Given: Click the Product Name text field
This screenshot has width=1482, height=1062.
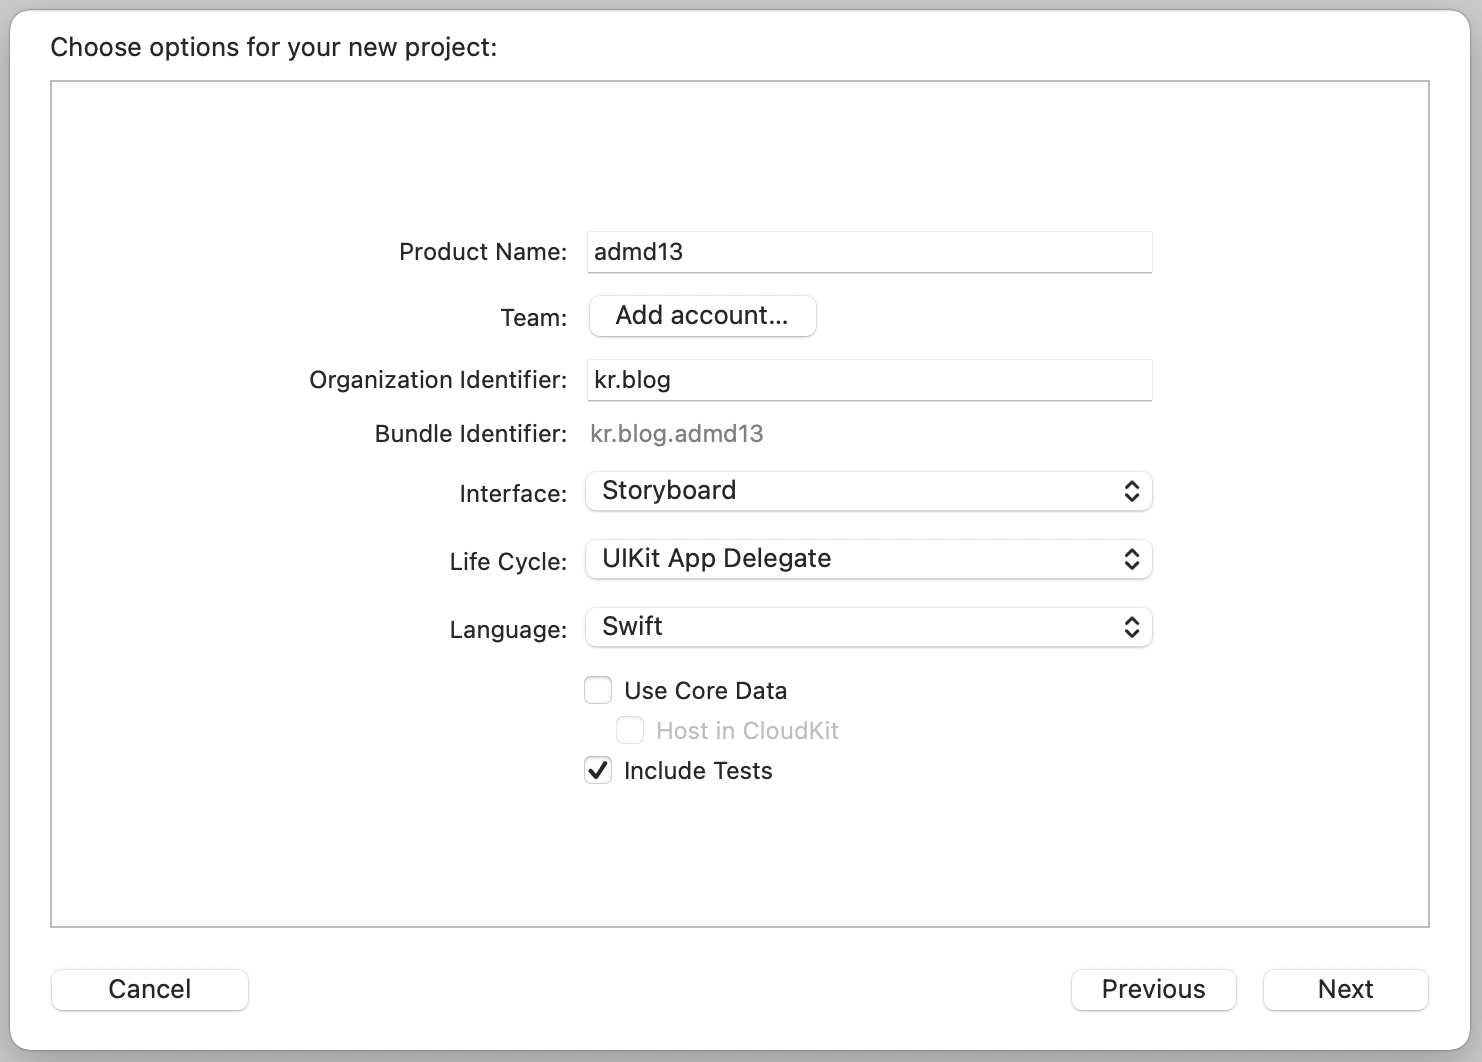Looking at the screenshot, I should click(868, 252).
